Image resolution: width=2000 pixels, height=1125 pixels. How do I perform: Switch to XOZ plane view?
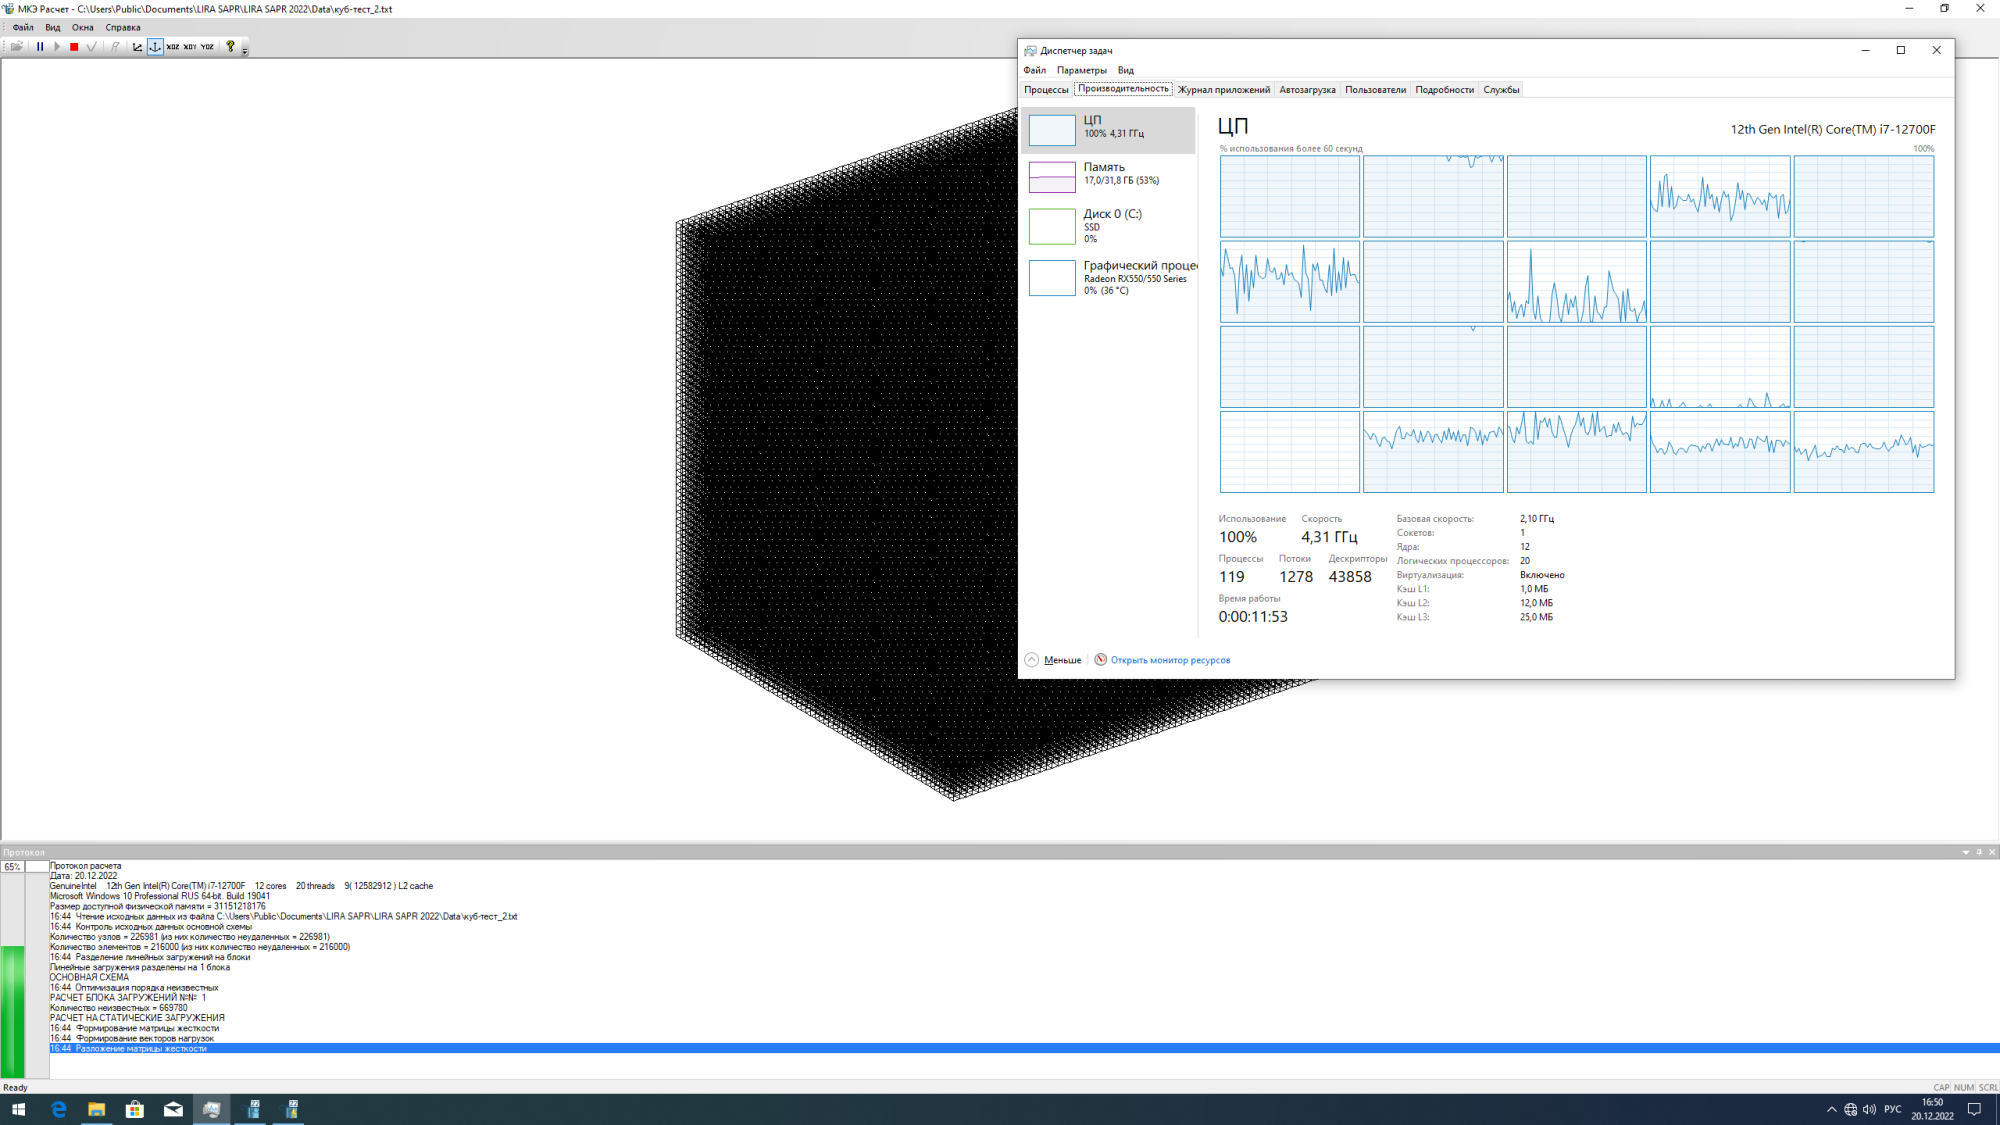coord(173,47)
